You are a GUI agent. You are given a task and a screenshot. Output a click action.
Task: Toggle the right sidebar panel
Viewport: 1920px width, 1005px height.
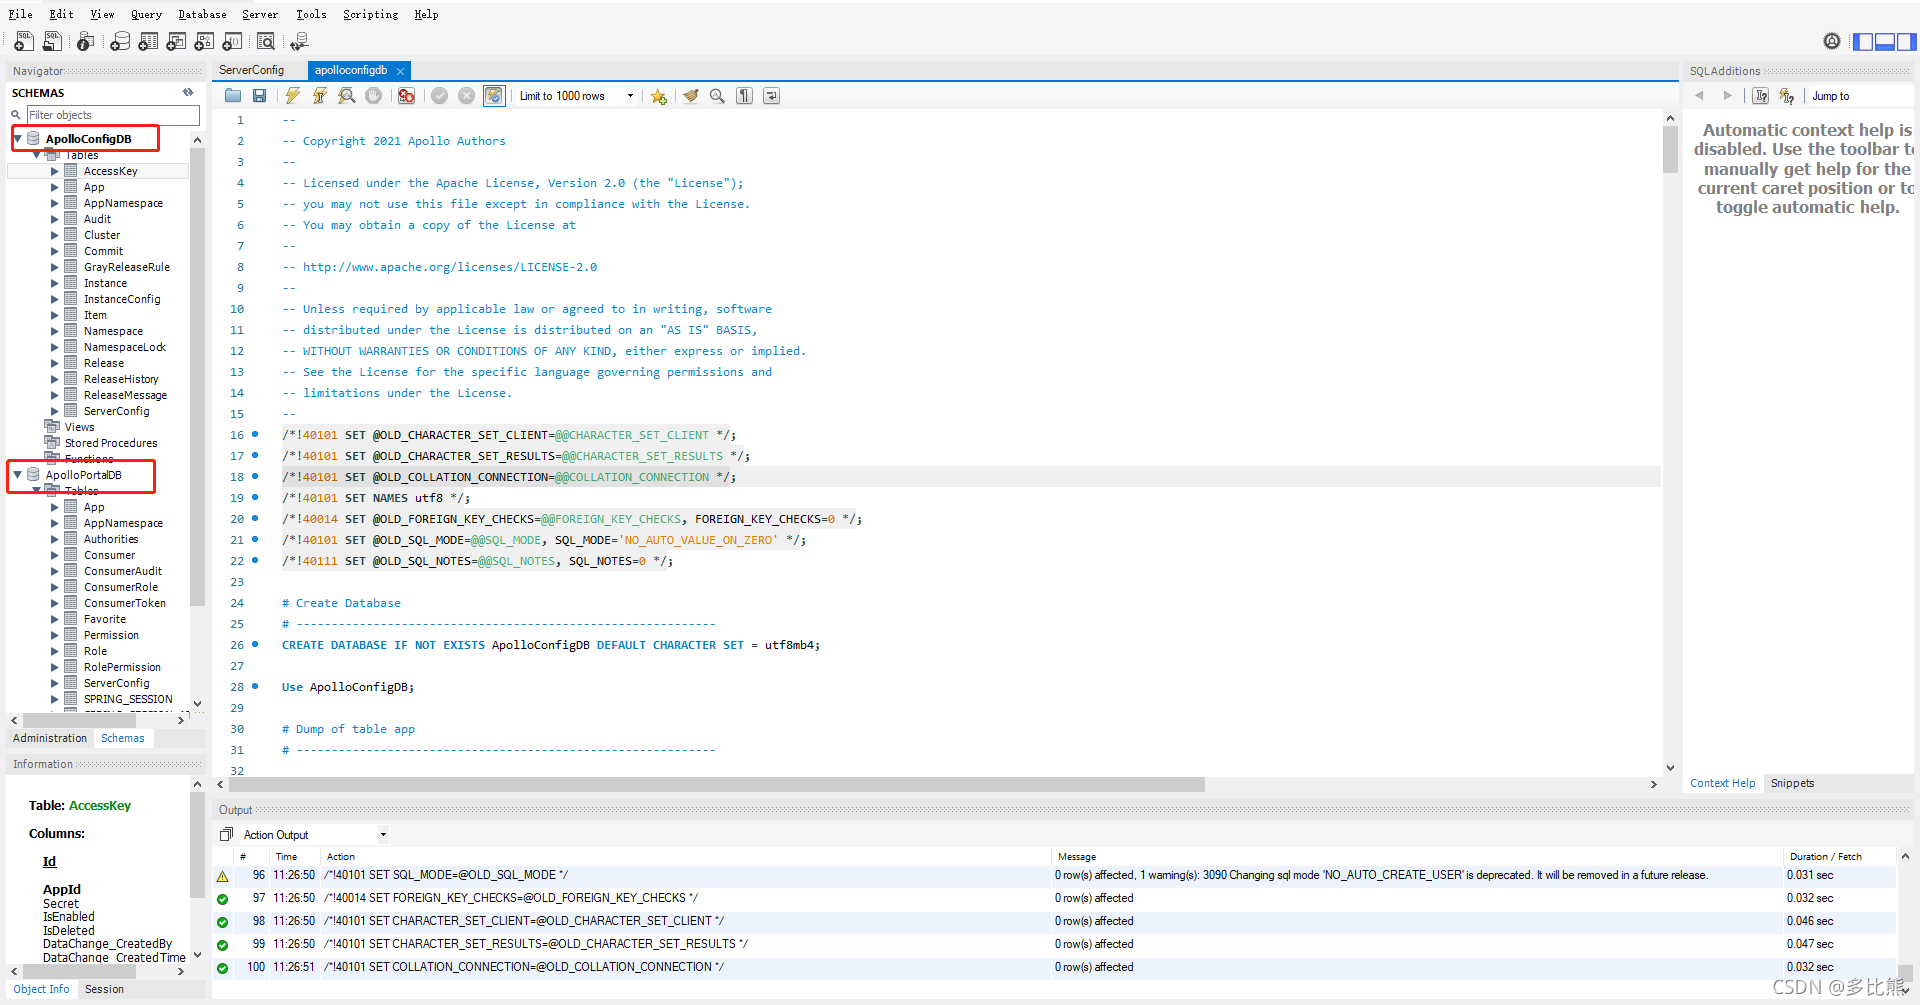pyautogui.click(x=1906, y=42)
